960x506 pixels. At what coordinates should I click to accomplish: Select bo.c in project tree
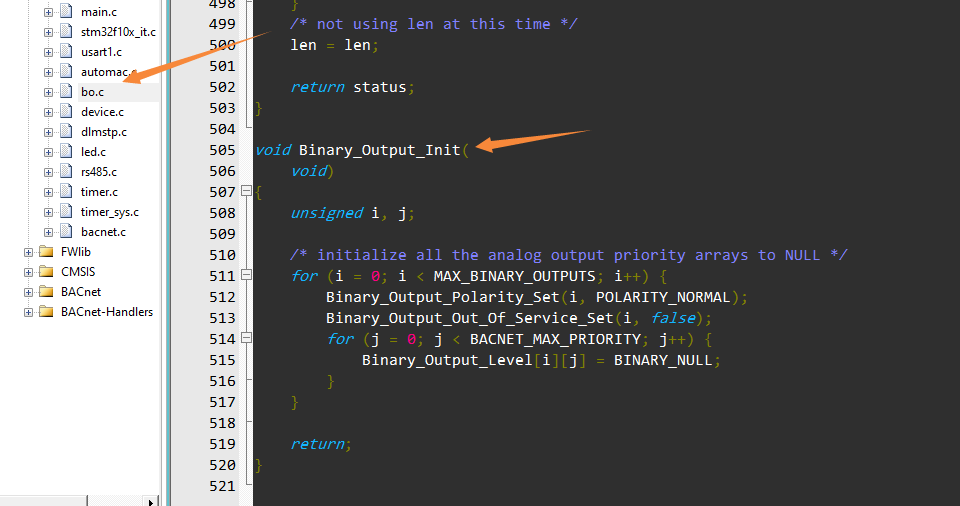coord(92,92)
